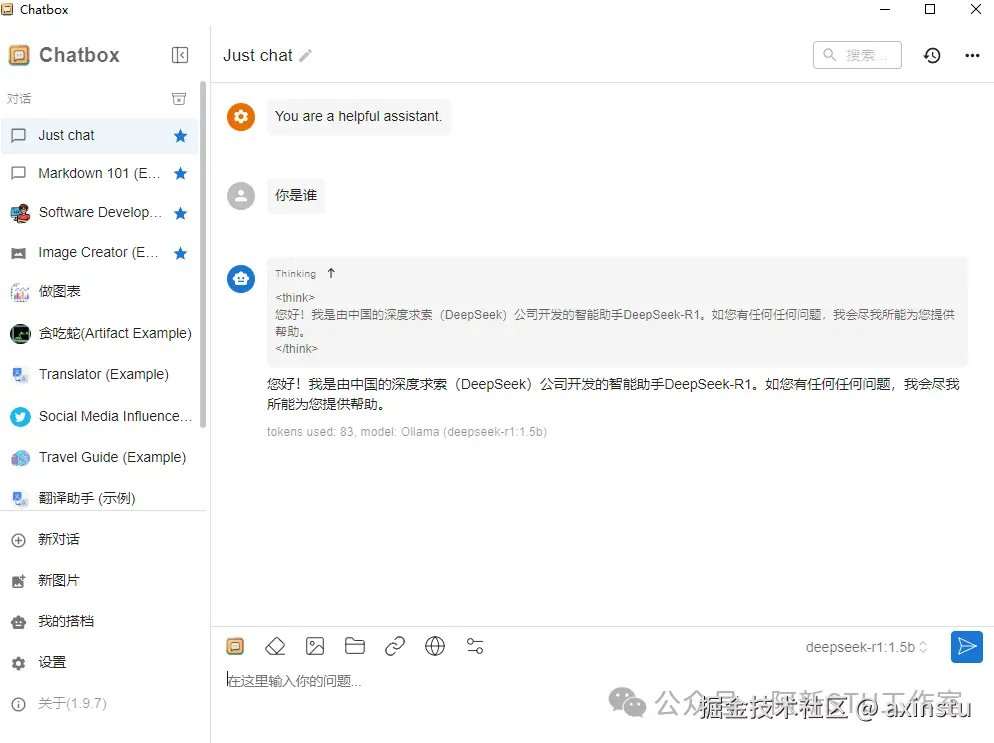
Task: Click the system message 'You are a helpful assistant.'
Action: pyautogui.click(x=359, y=117)
